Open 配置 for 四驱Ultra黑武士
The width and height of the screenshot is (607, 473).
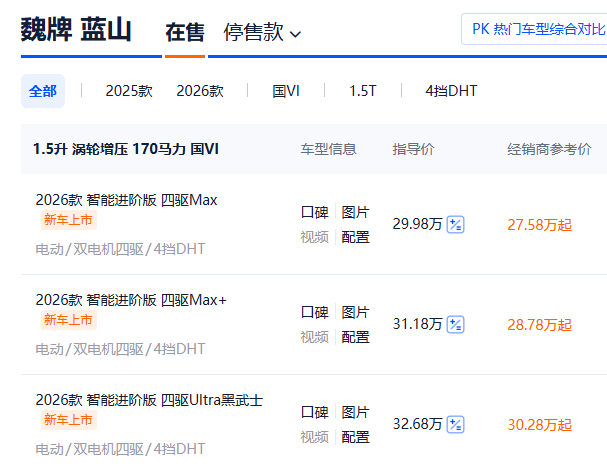tap(355, 437)
